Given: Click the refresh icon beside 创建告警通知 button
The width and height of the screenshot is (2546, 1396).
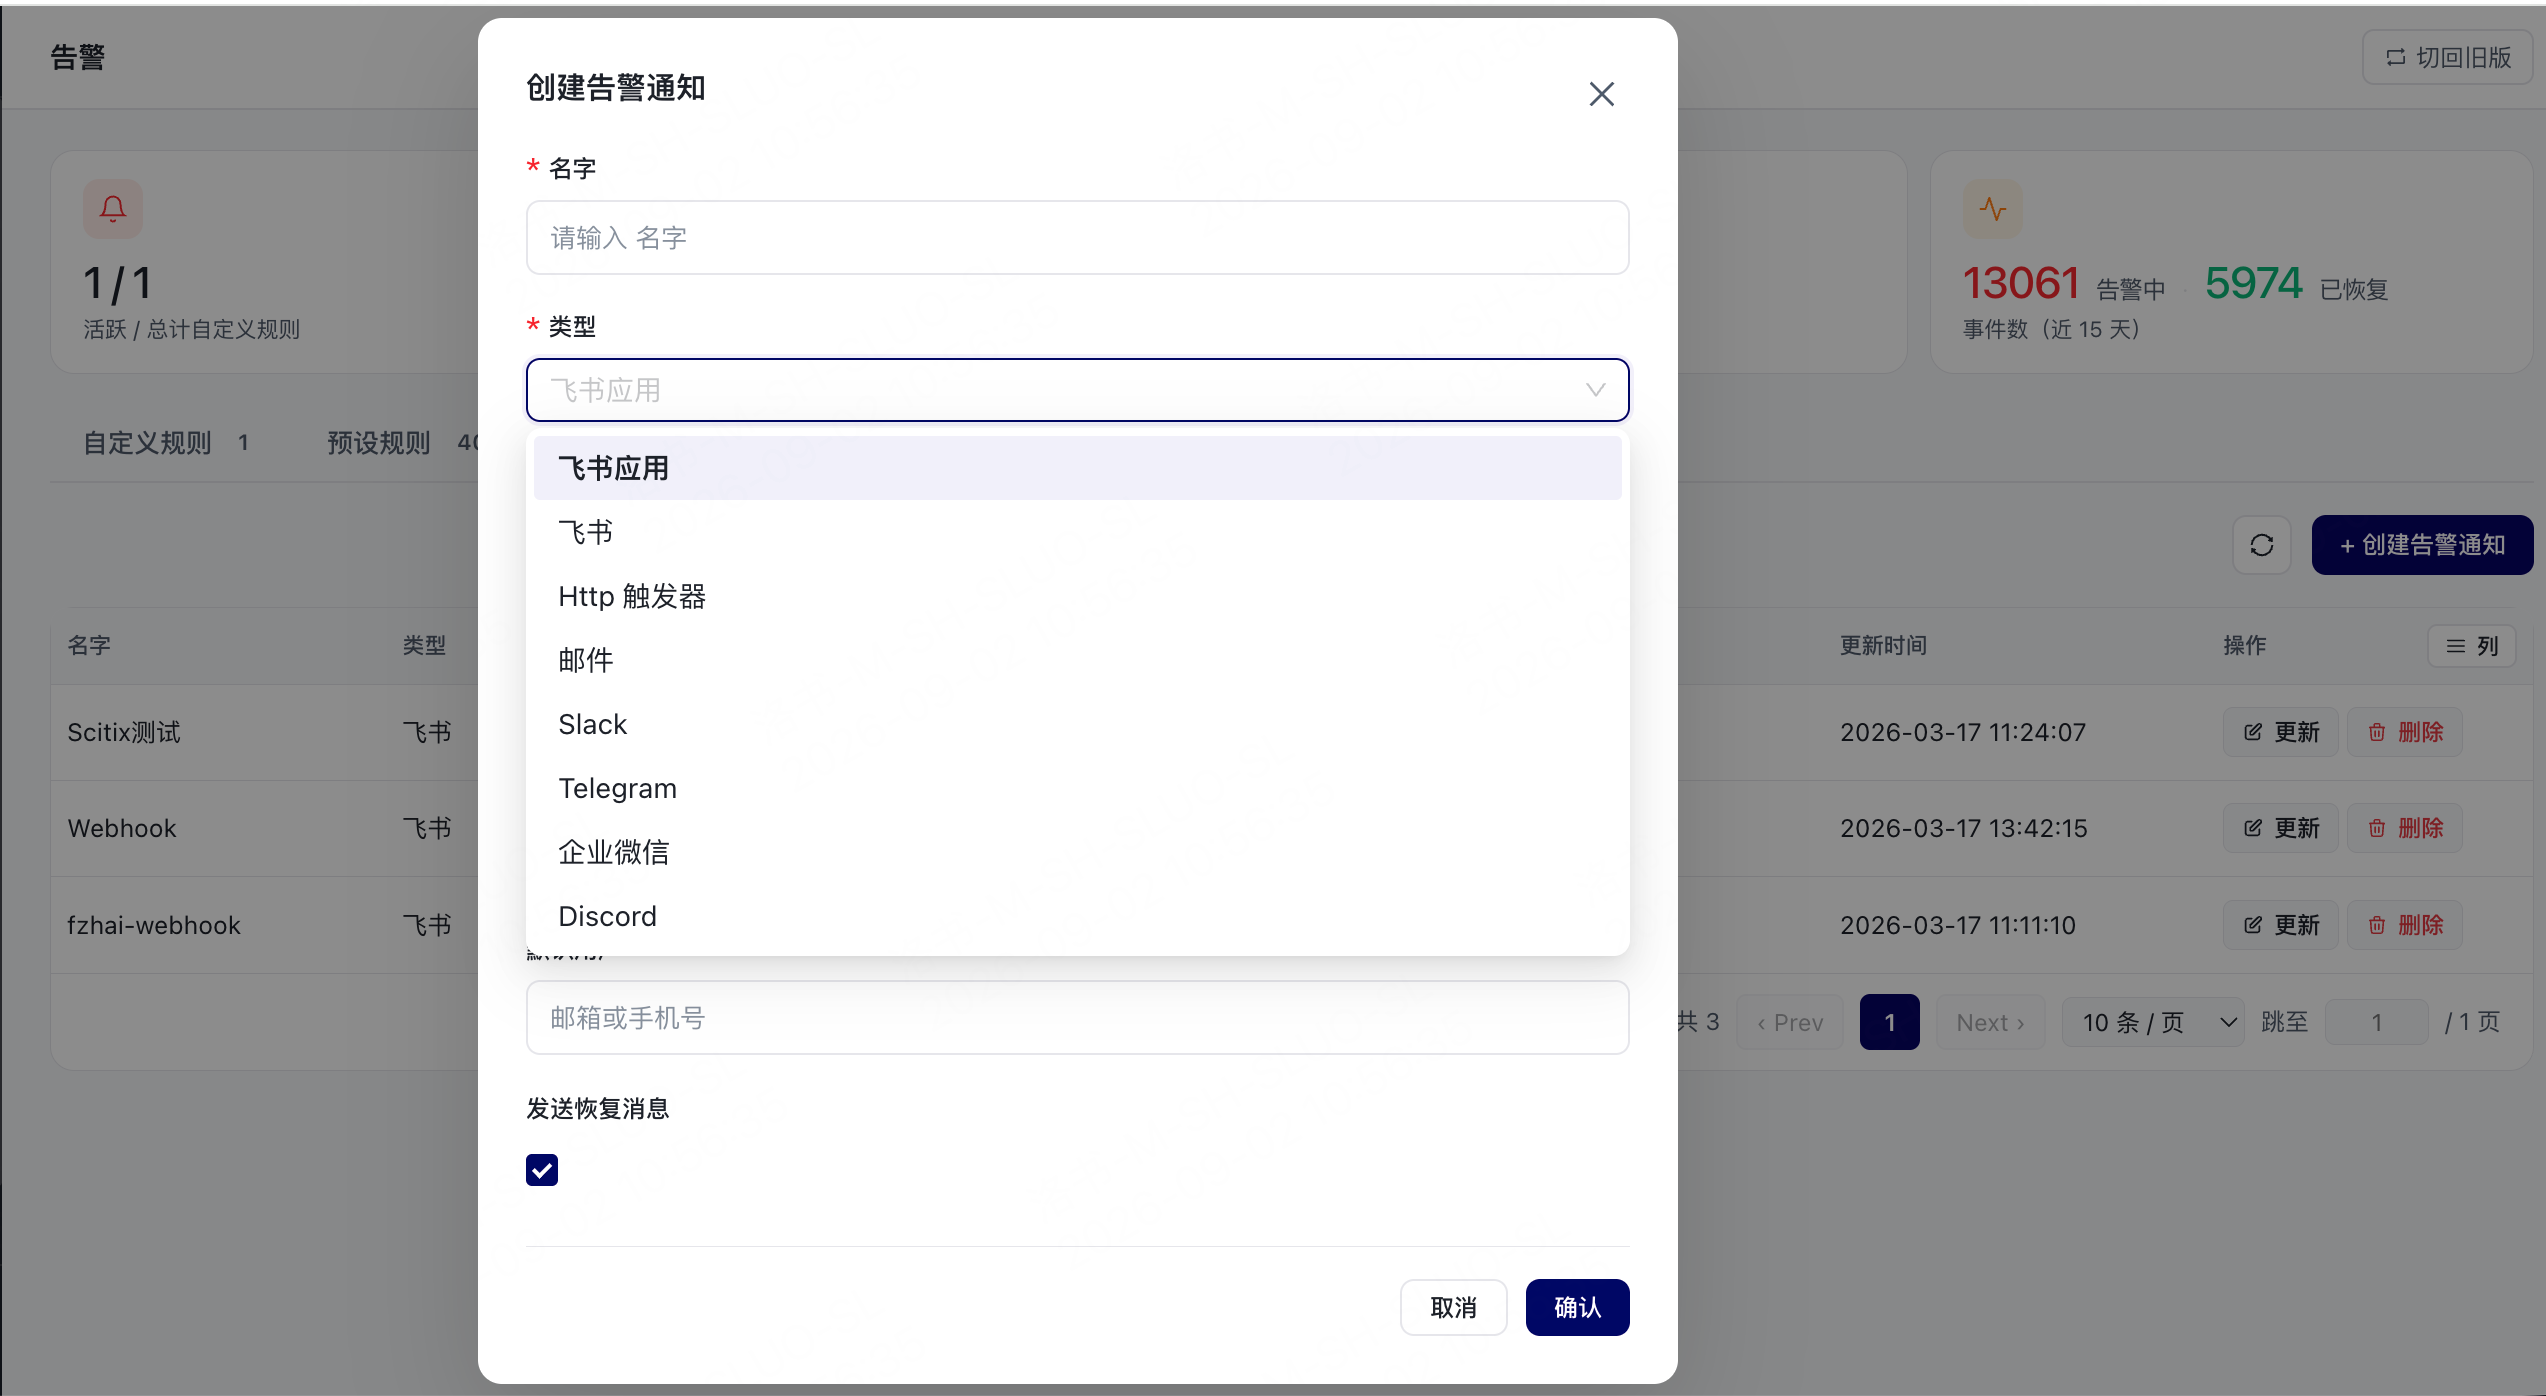Looking at the screenshot, I should pos(2261,545).
